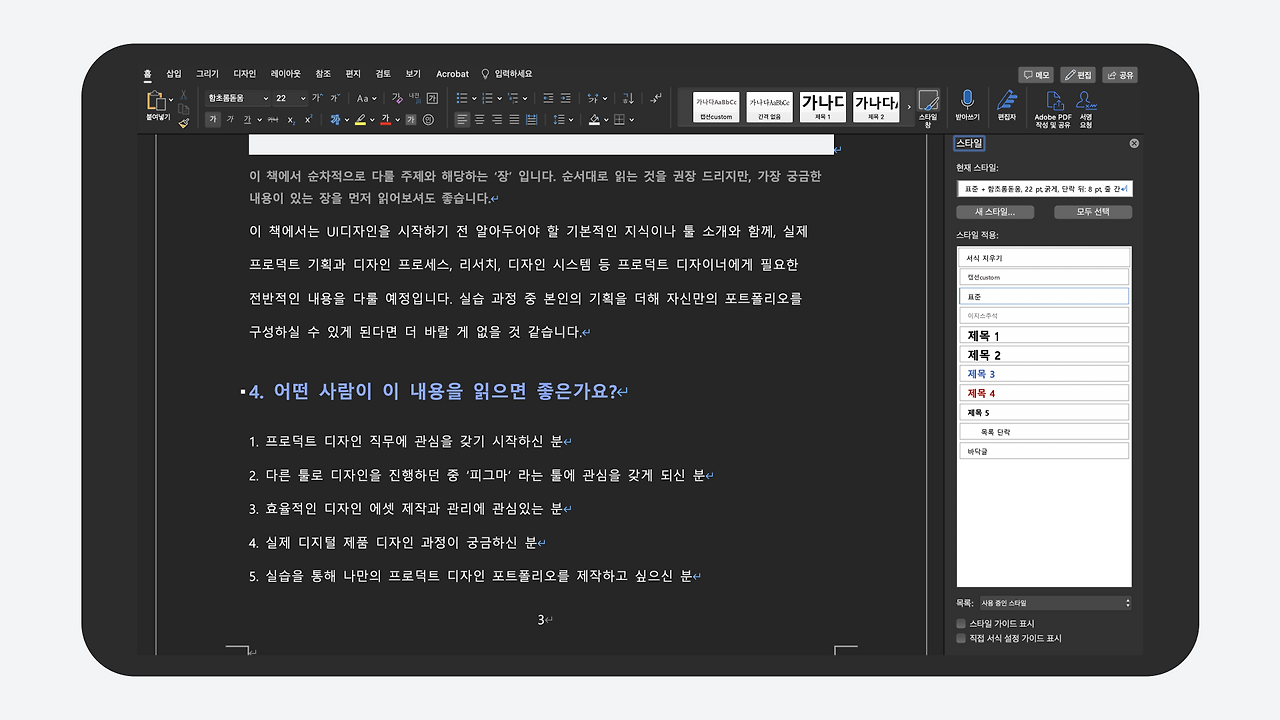Click the Sort icon
Viewport: 1280px width, 720px height.
click(x=628, y=98)
